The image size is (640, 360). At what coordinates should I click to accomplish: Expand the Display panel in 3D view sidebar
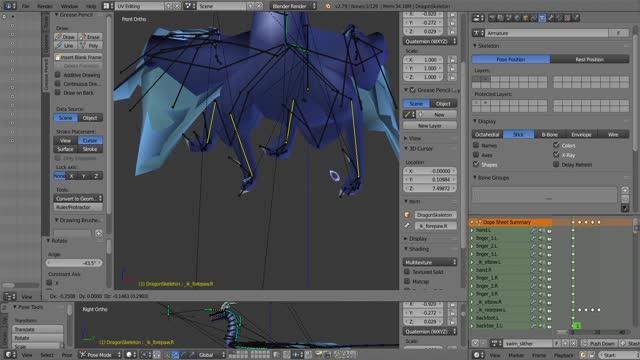point(406,238)
